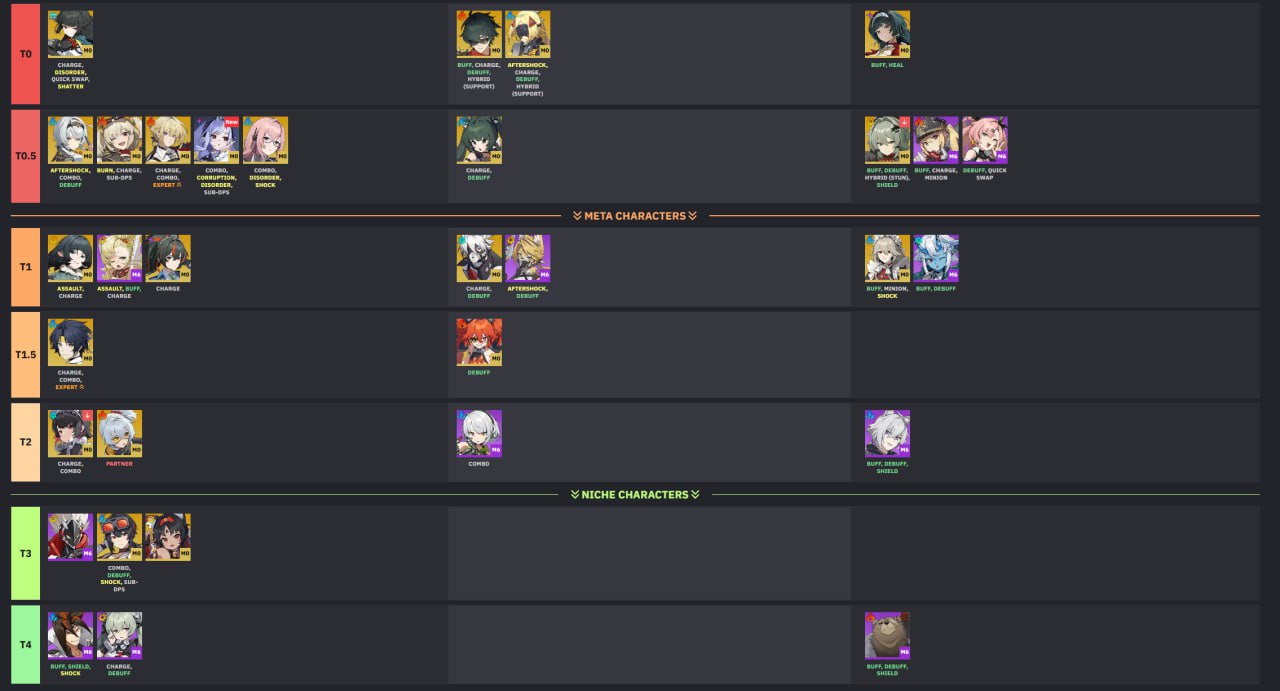Collapse the Meta Characters section header

[634, 216]
